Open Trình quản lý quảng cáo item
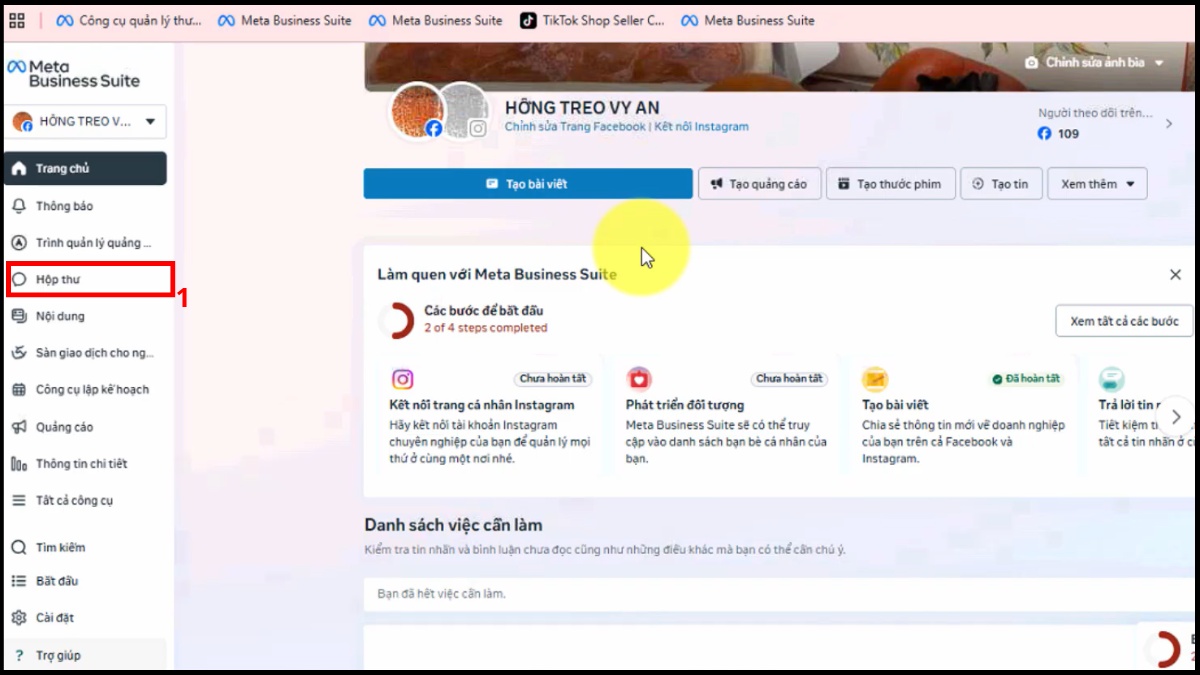The height and width of the screenshot is (675, 1200). (85, 242)
